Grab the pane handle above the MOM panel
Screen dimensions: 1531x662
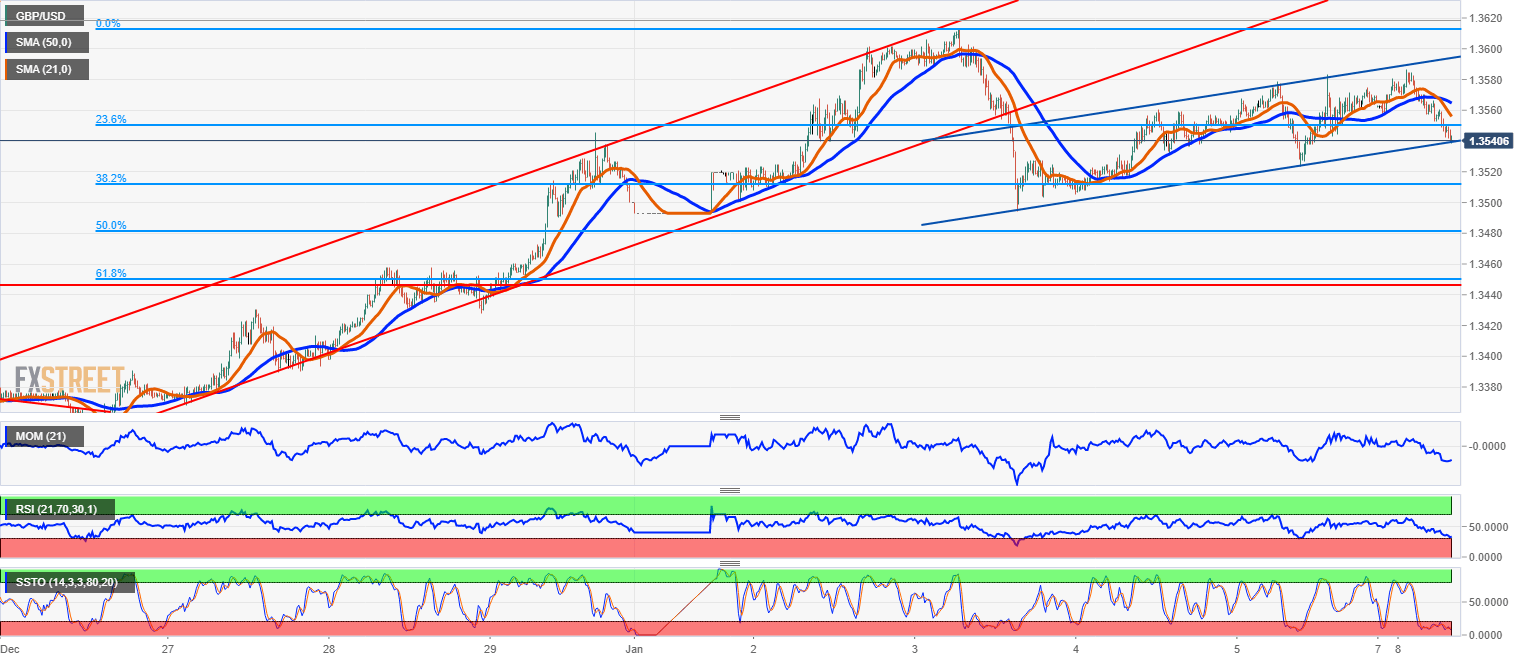pos(730,416)
